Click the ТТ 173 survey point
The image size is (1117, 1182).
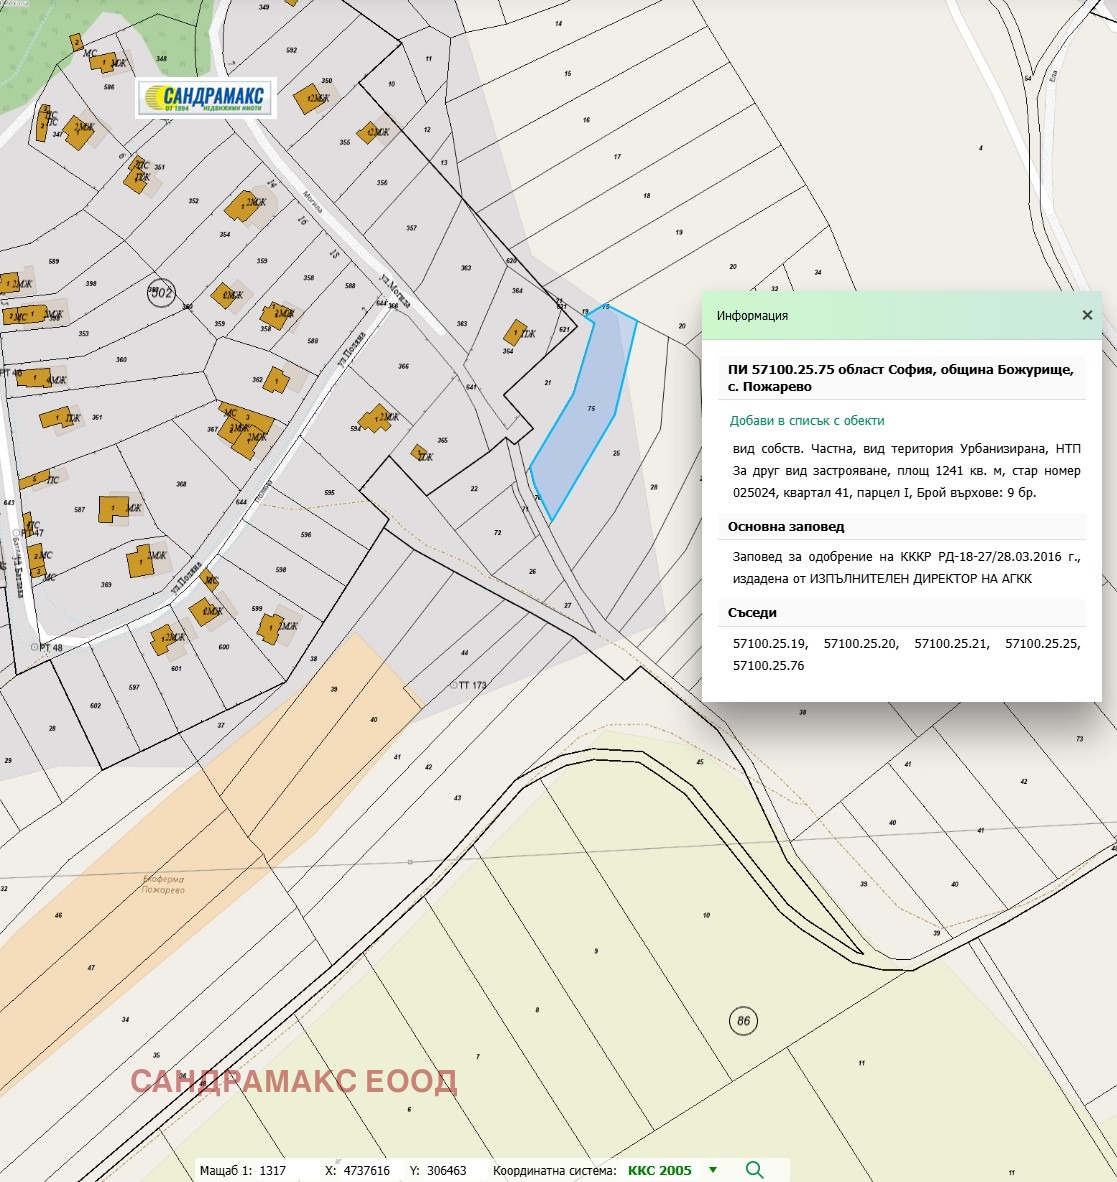[454, 685]
